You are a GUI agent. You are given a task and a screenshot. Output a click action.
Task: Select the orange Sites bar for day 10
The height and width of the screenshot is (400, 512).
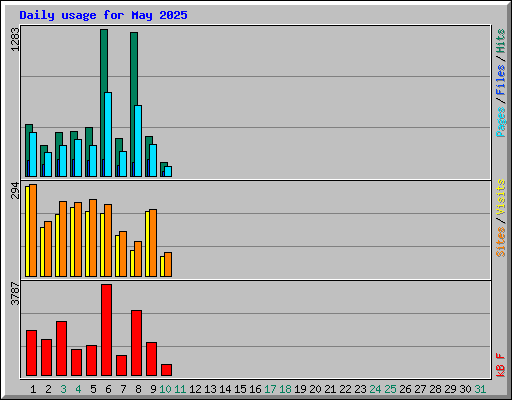(168, 264)
